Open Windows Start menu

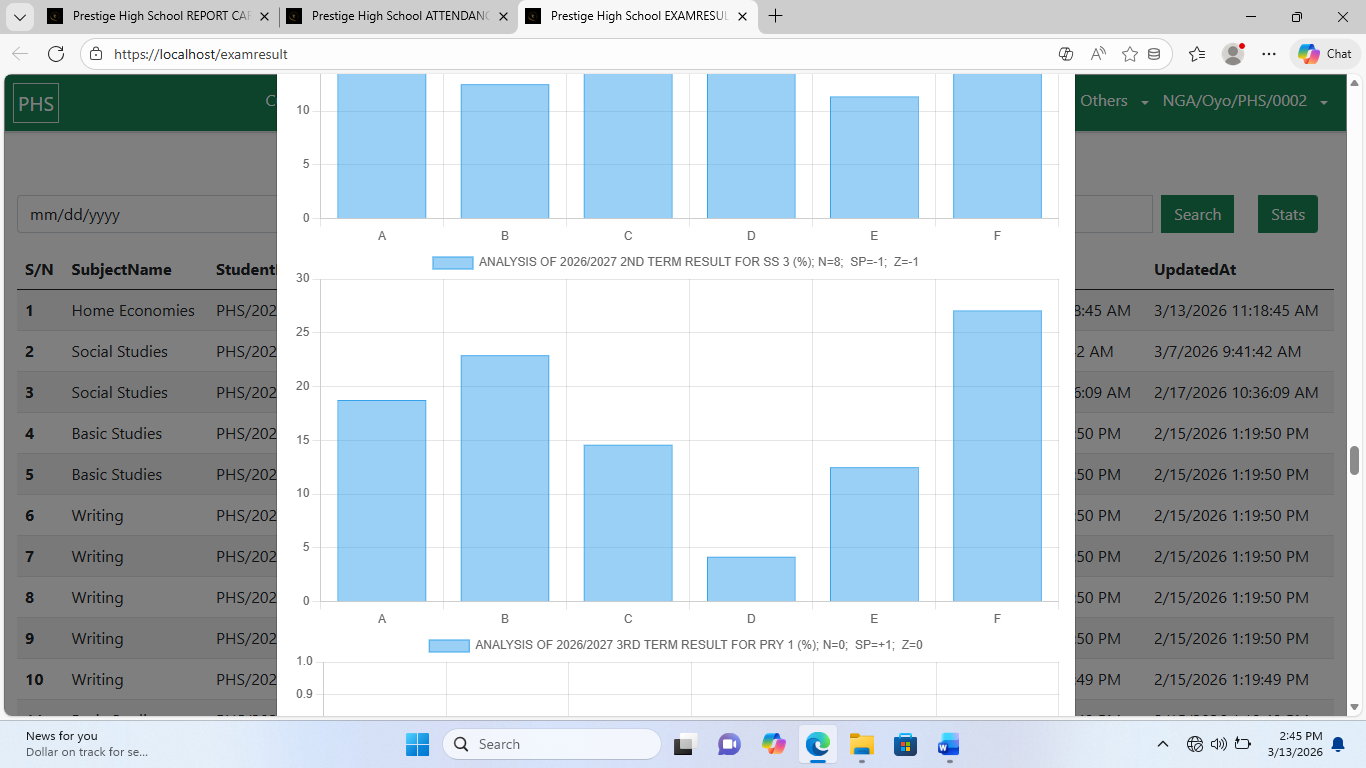tap(417, 744)
